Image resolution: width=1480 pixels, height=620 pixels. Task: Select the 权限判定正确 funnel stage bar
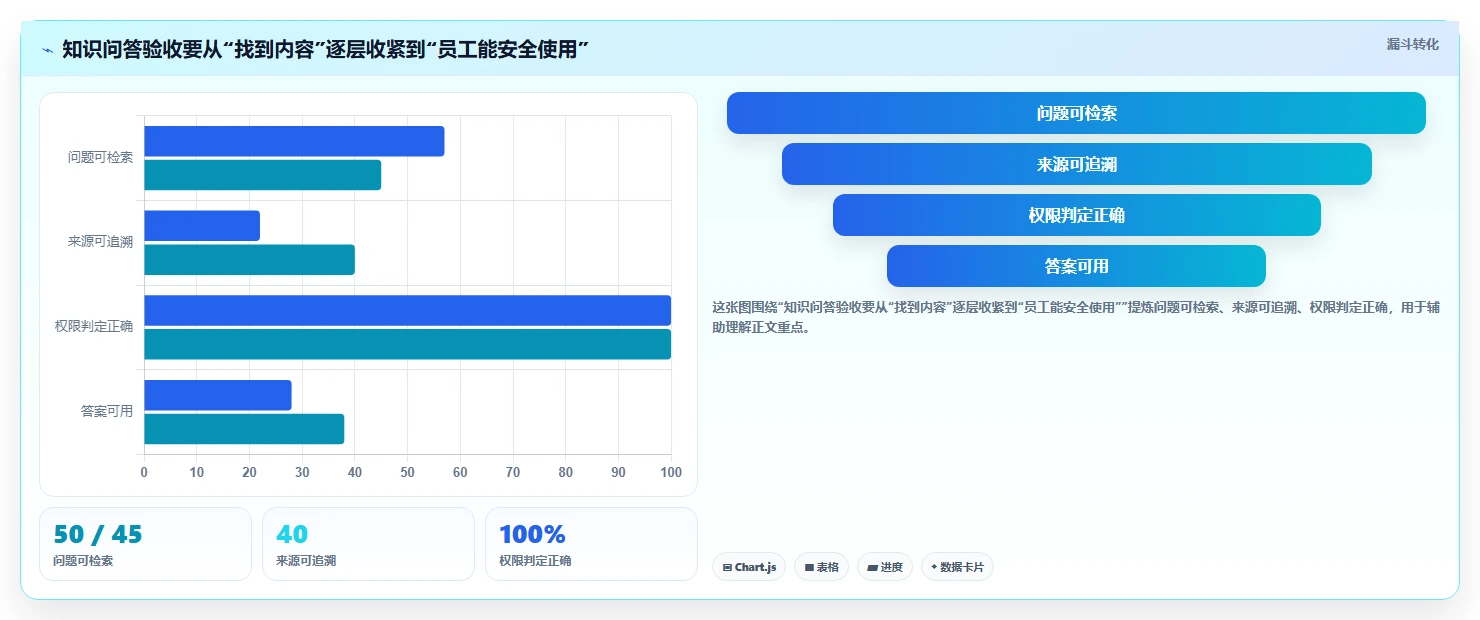tap(1076, 215)
